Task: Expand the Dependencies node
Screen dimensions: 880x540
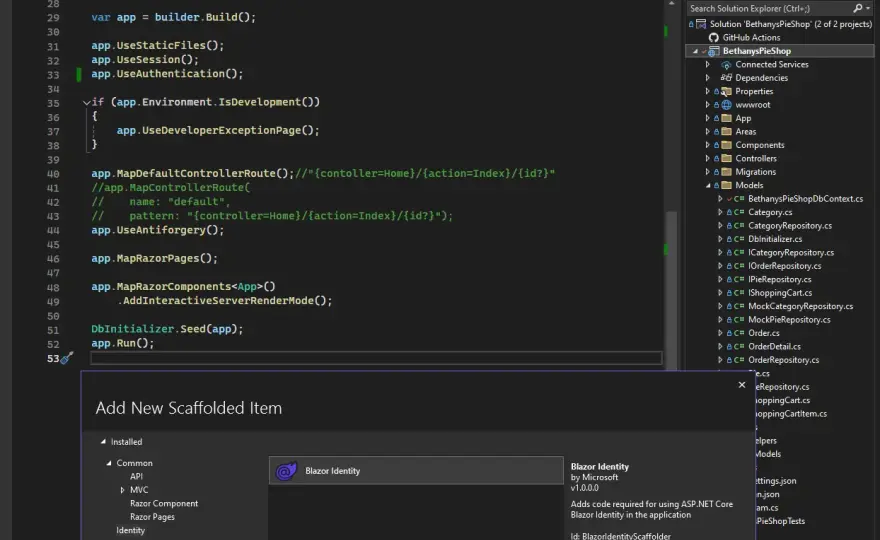Action: (708, 78)
